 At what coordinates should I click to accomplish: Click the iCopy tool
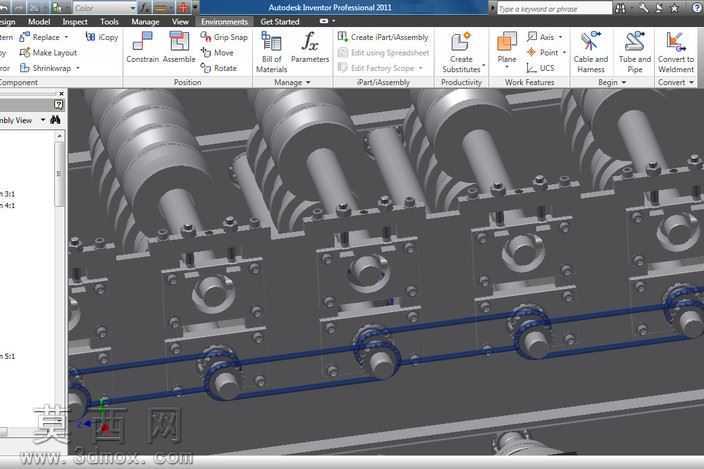(101, 37)
